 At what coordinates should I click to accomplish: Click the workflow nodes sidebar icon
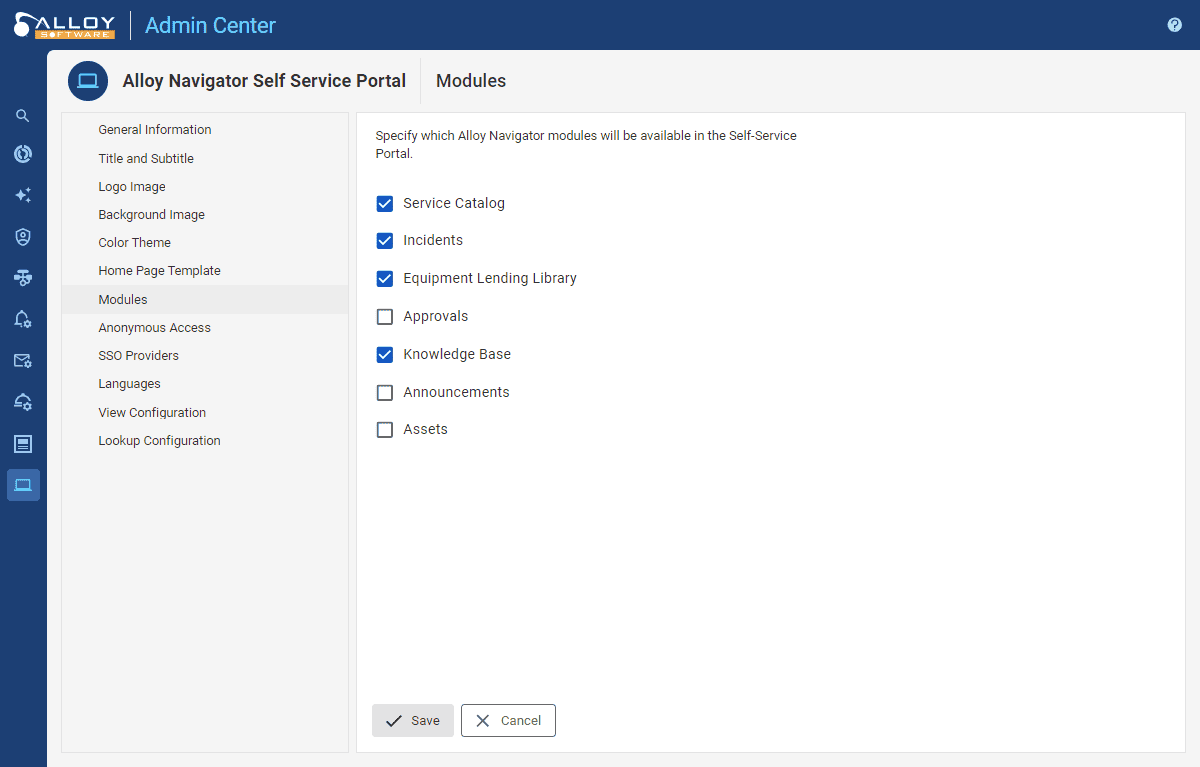click(x=23, y=277)
